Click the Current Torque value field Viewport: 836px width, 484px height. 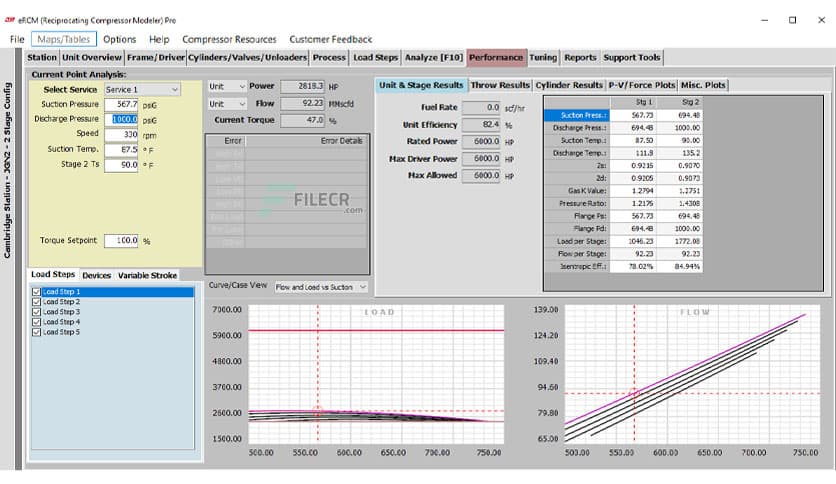pos(302,120)
